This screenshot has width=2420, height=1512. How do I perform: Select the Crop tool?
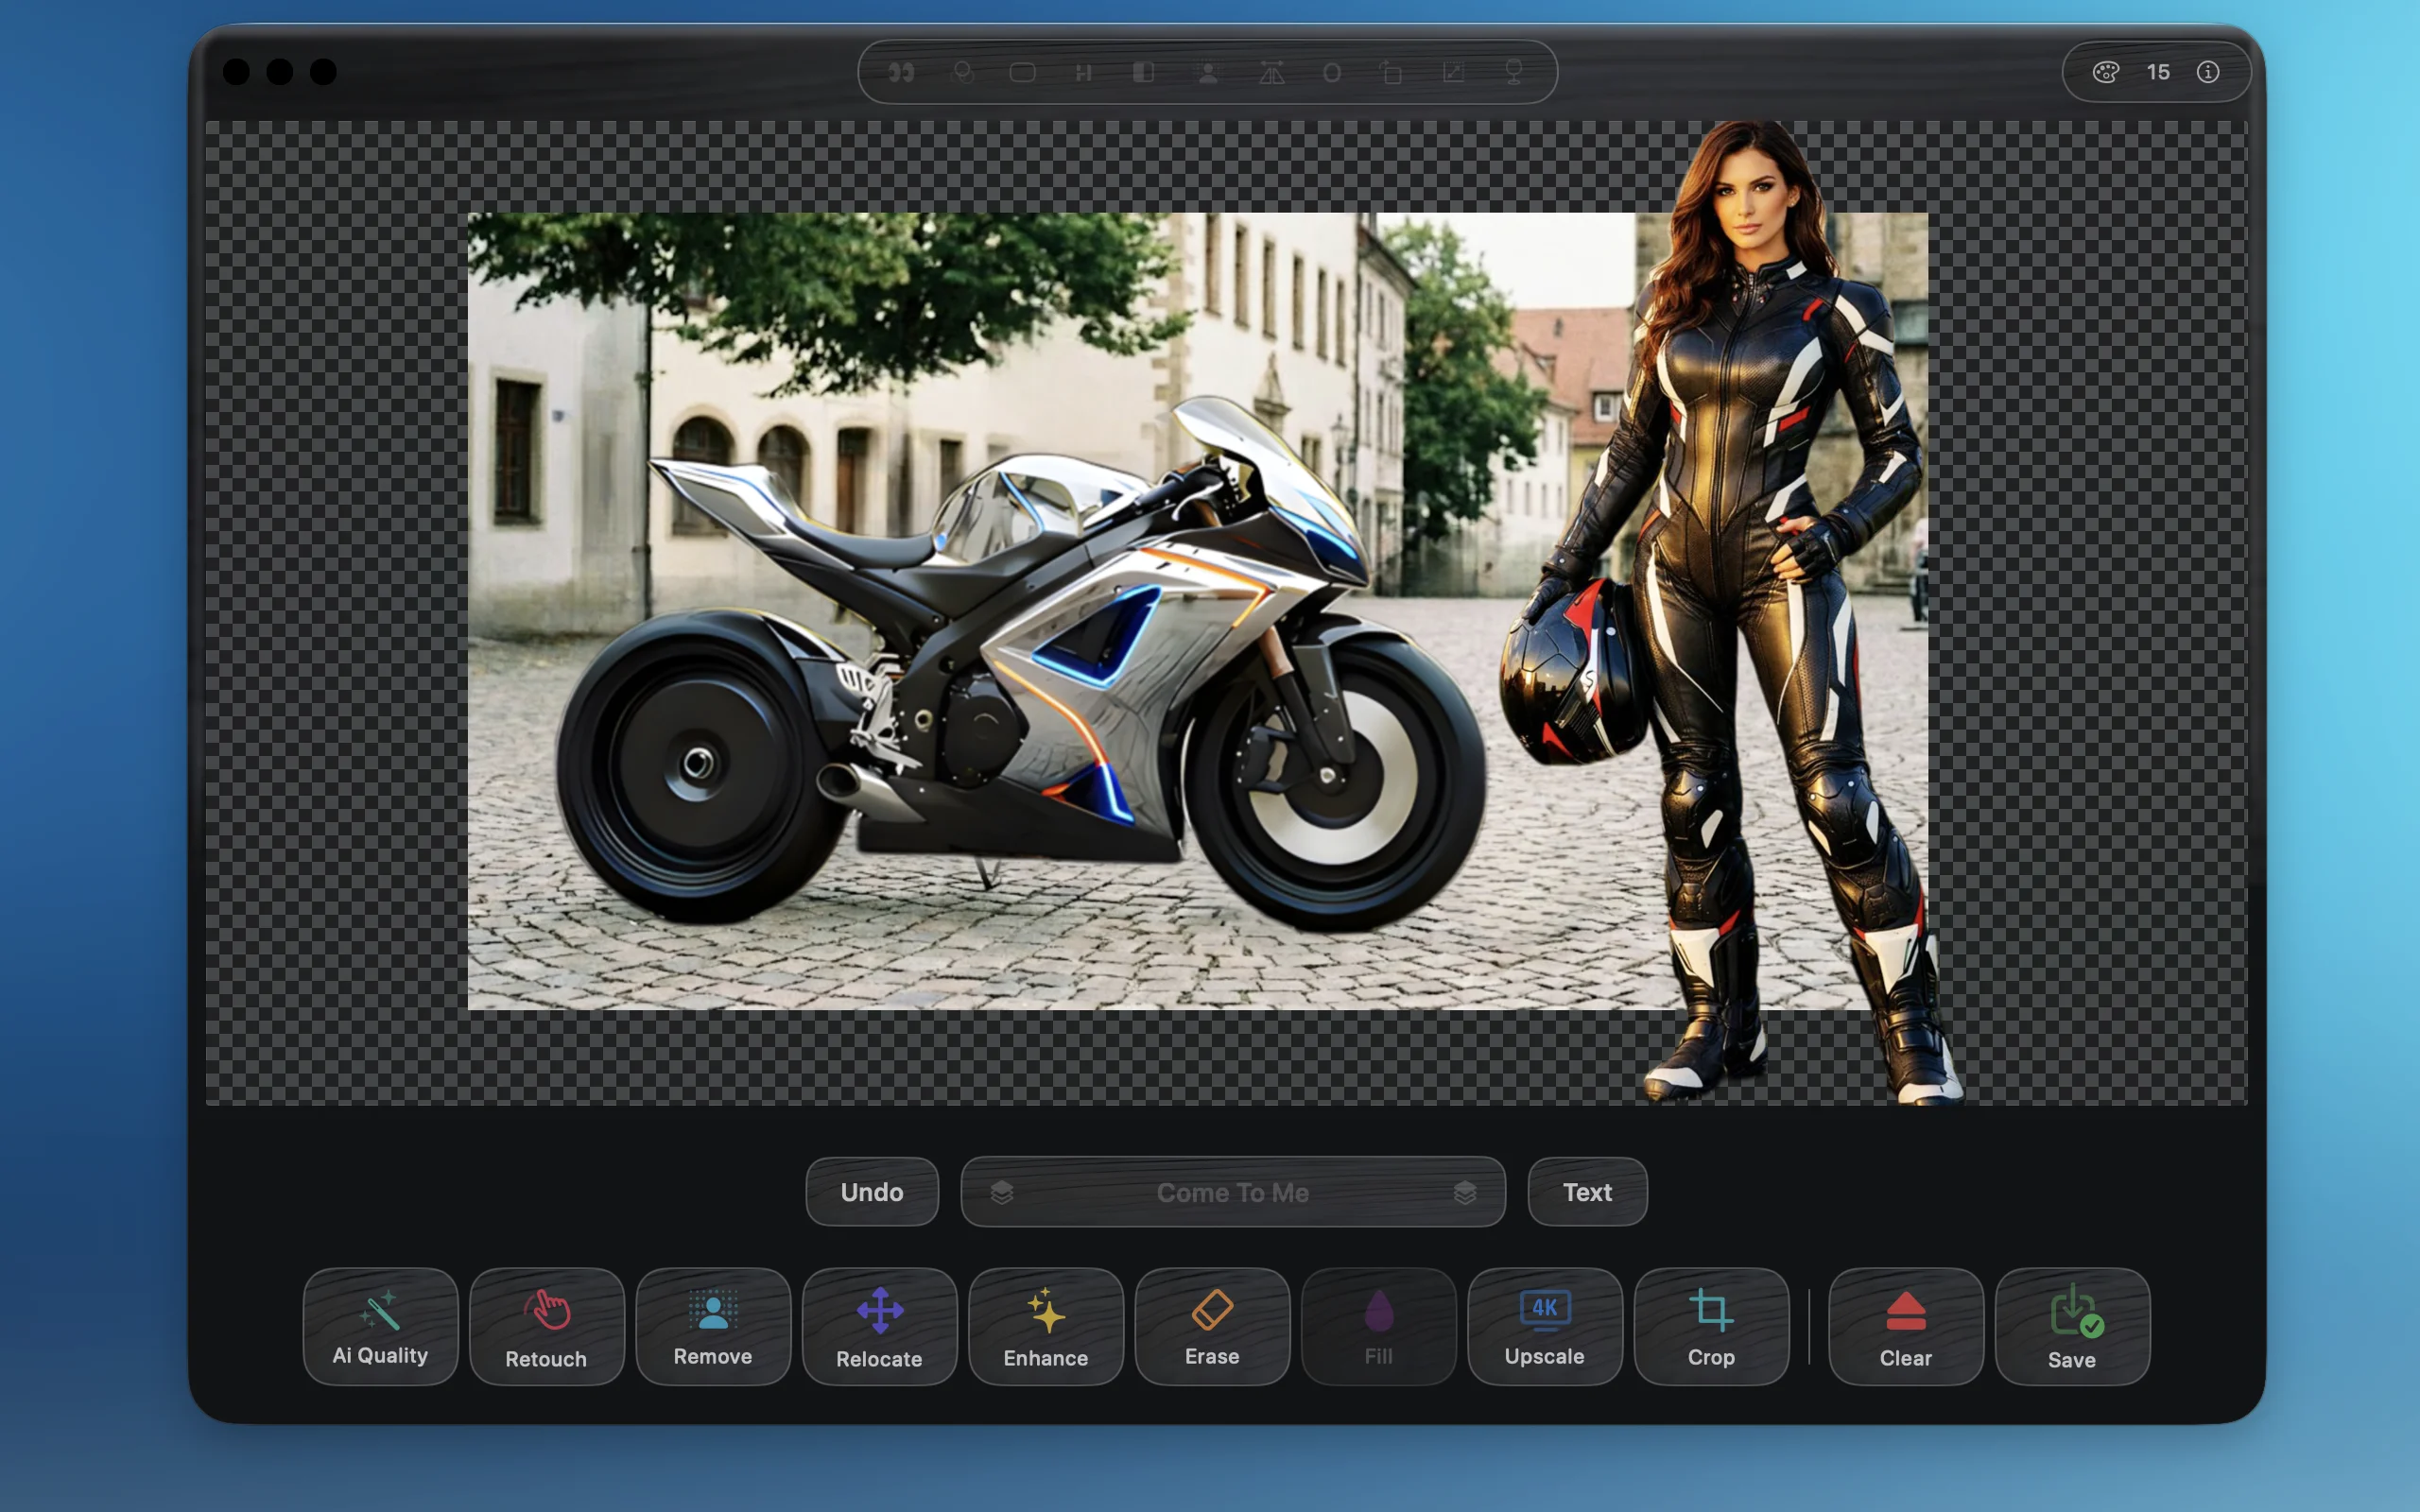1710,1326
